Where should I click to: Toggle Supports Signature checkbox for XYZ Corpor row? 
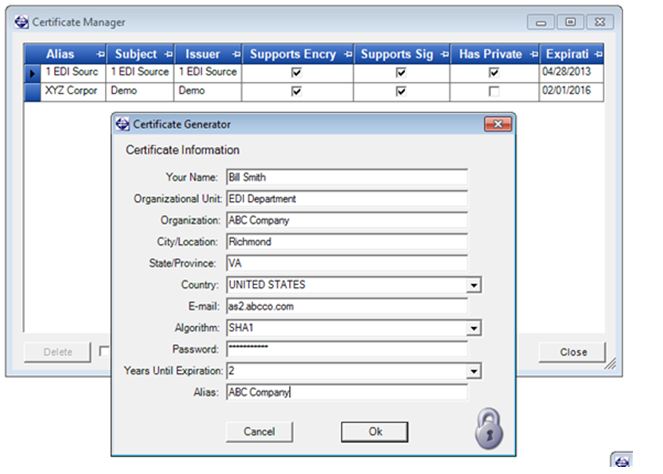coord(400,91)
